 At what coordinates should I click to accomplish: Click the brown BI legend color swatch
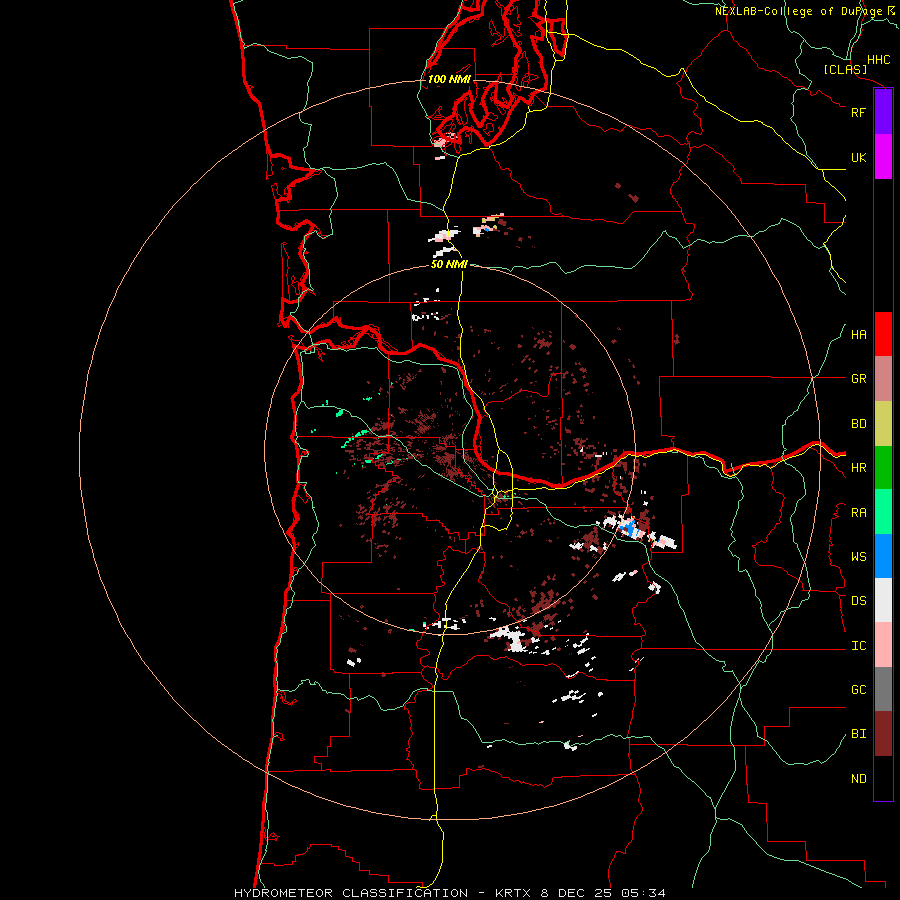coord(883,734)
